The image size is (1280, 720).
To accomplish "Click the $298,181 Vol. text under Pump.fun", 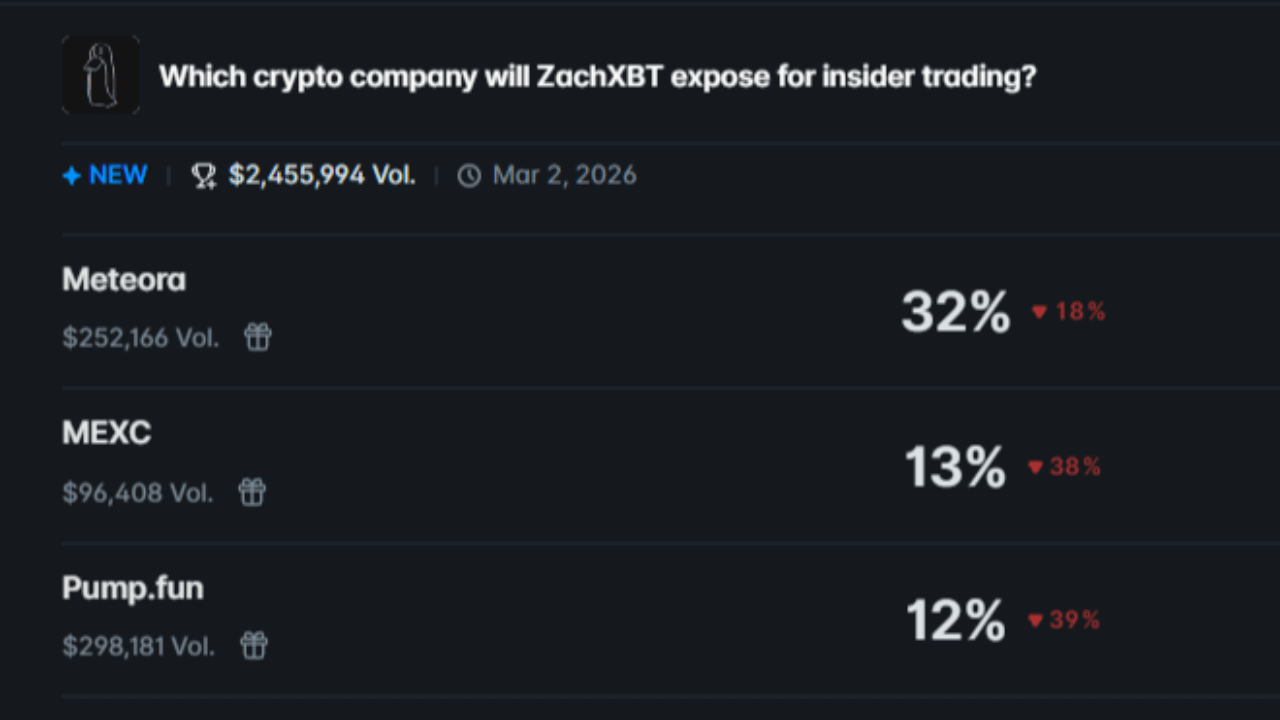I will tap(138, 646).
